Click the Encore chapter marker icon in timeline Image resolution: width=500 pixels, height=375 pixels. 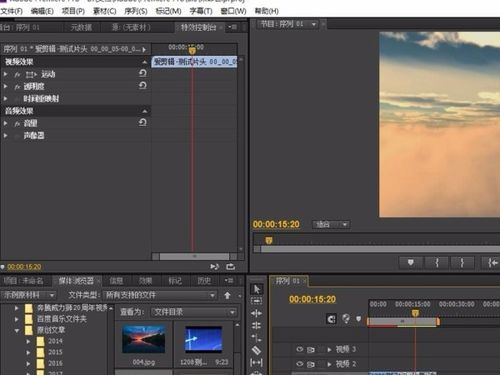pyautogui.click(x=346, y=319)
